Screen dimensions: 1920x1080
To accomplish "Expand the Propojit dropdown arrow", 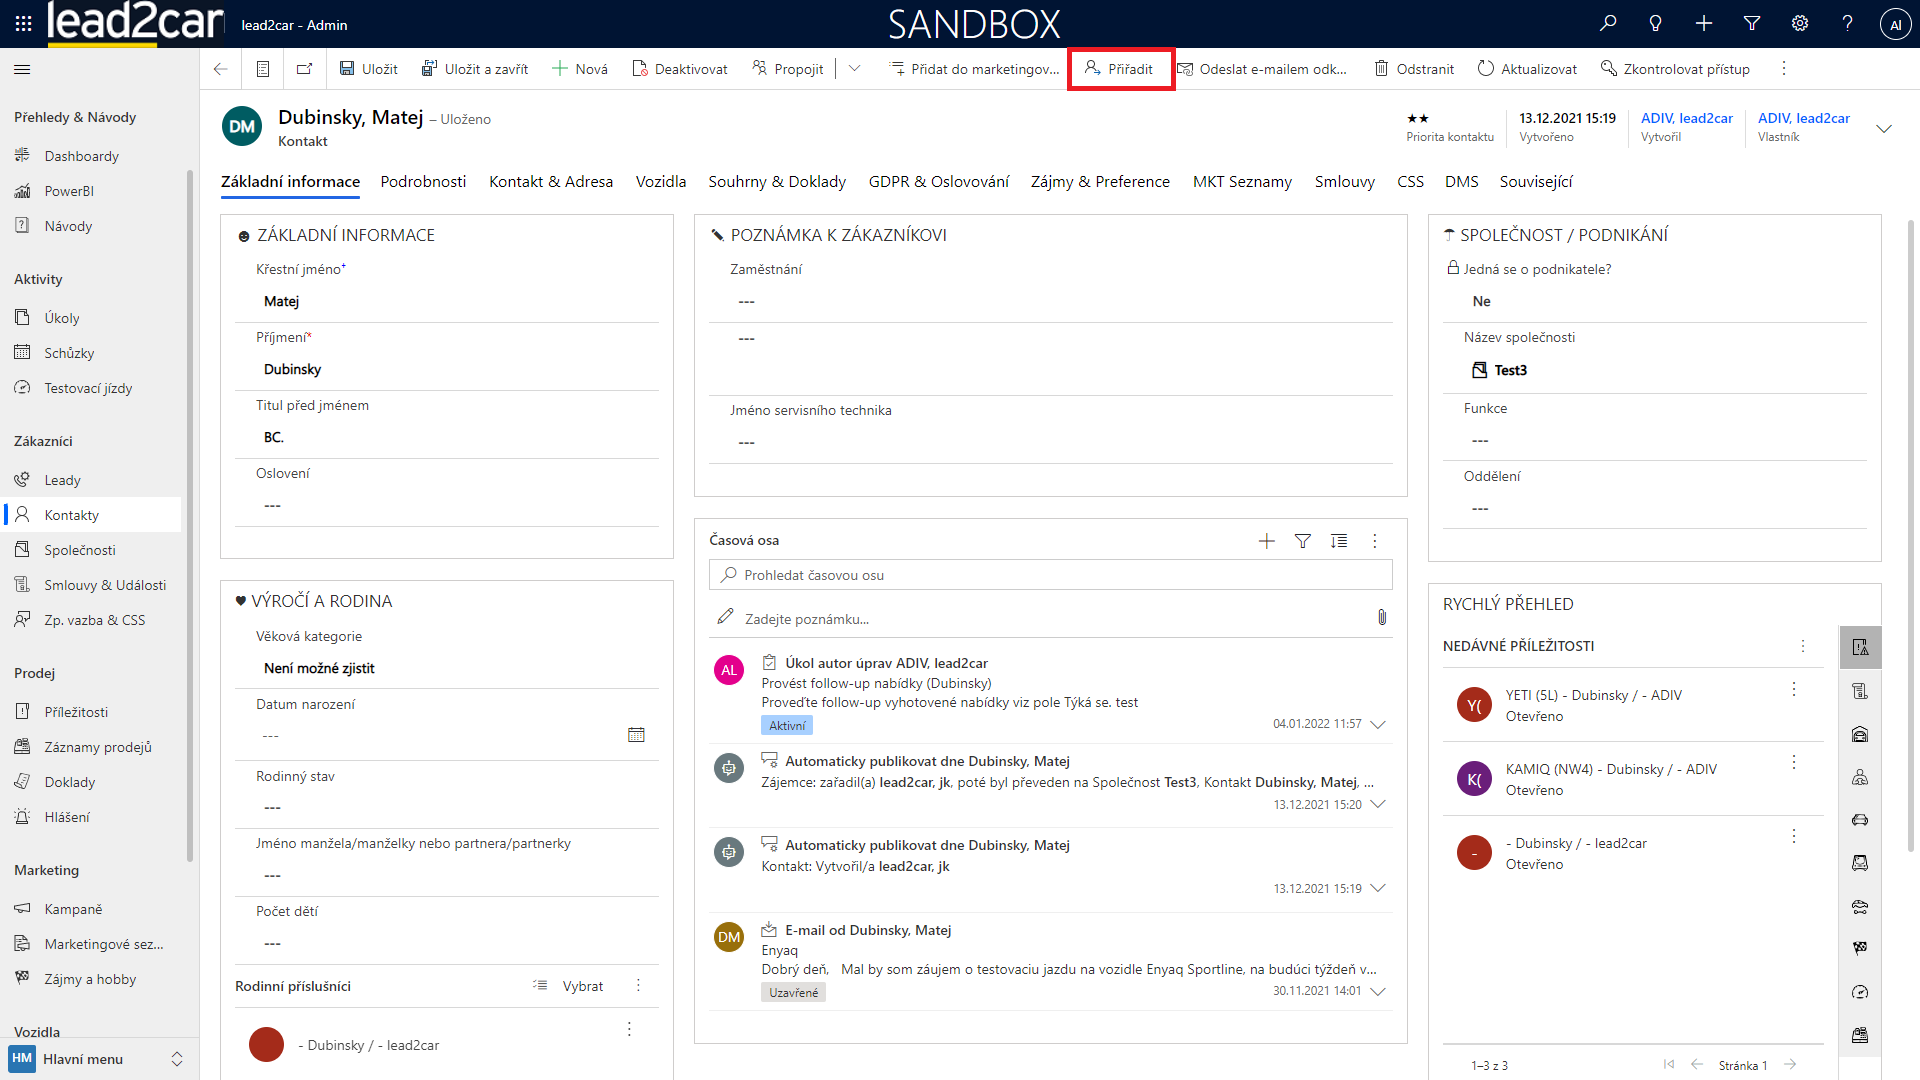I will point(854,69).
